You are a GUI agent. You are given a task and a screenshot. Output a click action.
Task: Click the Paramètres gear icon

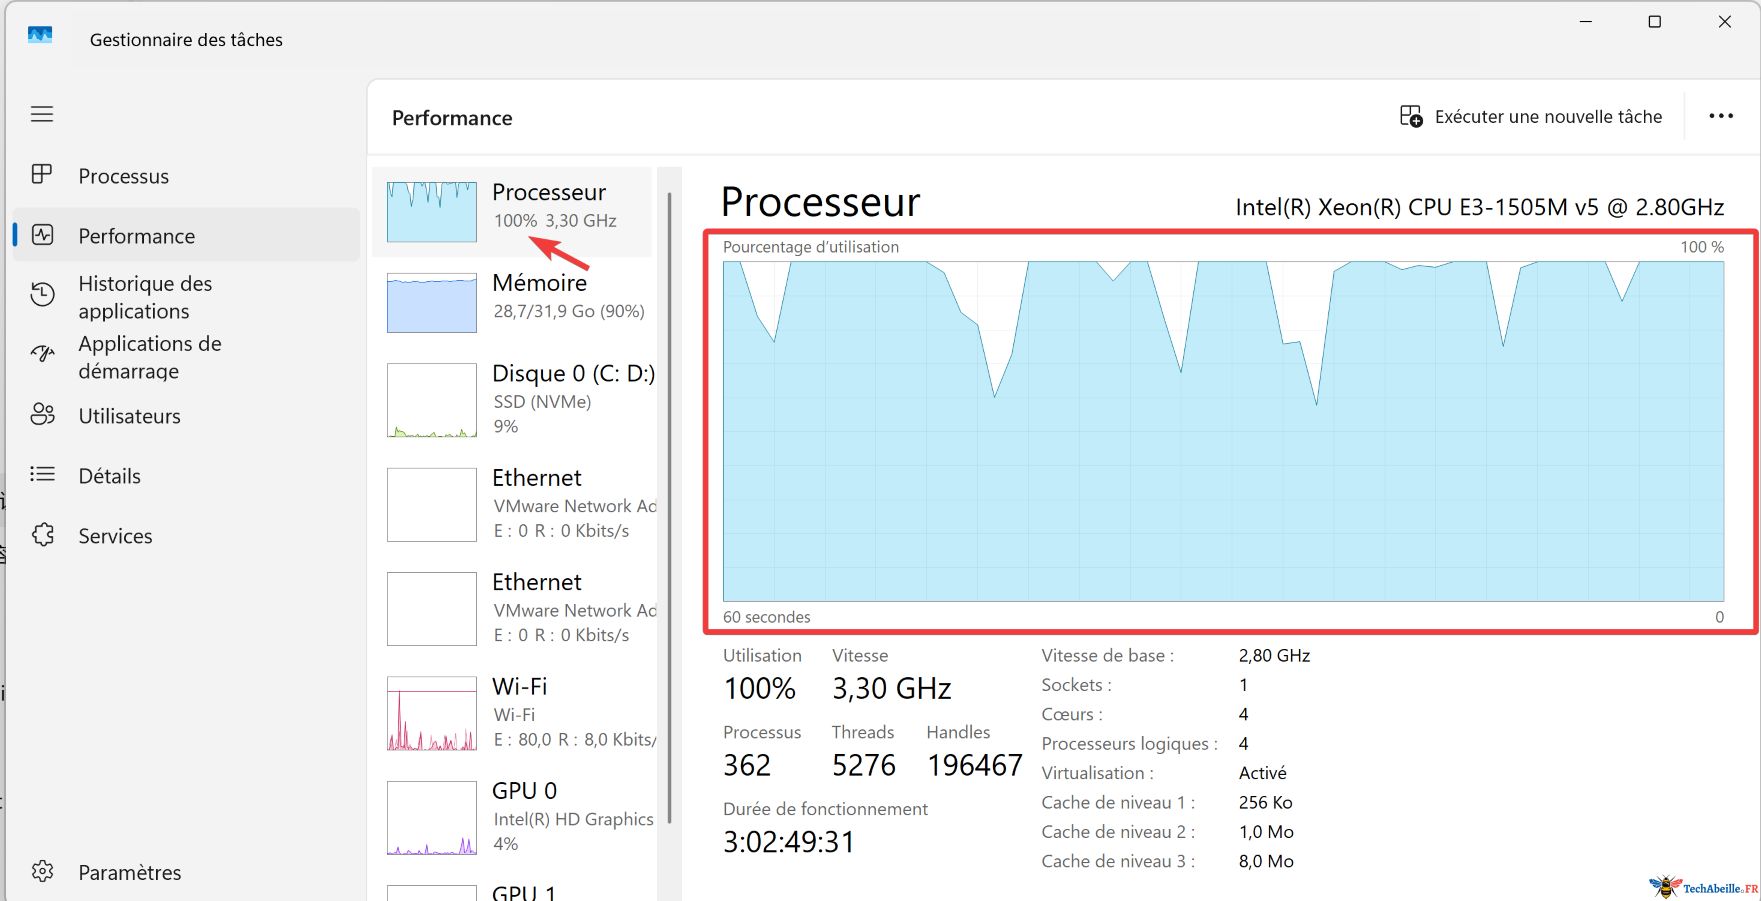click(42, 871)
